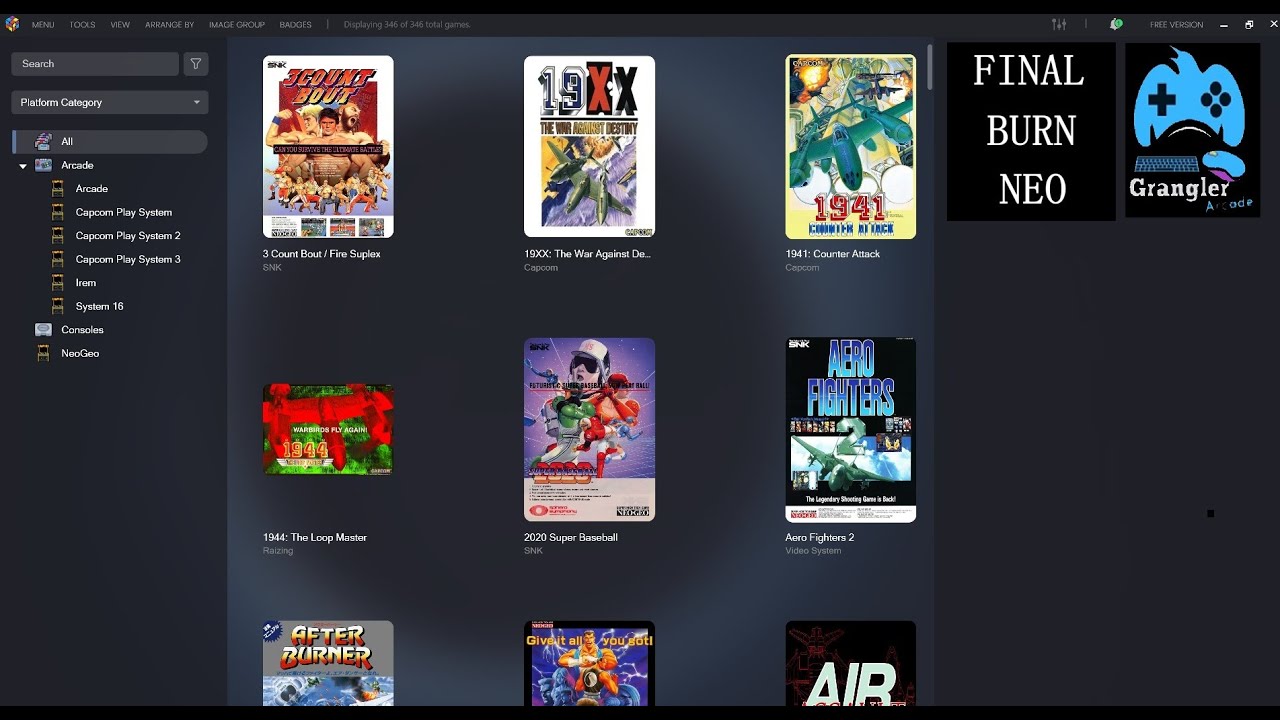Screen dimensions: 1280x720
Task: Select Capcom Play System 3 platform
Action: 128,259
